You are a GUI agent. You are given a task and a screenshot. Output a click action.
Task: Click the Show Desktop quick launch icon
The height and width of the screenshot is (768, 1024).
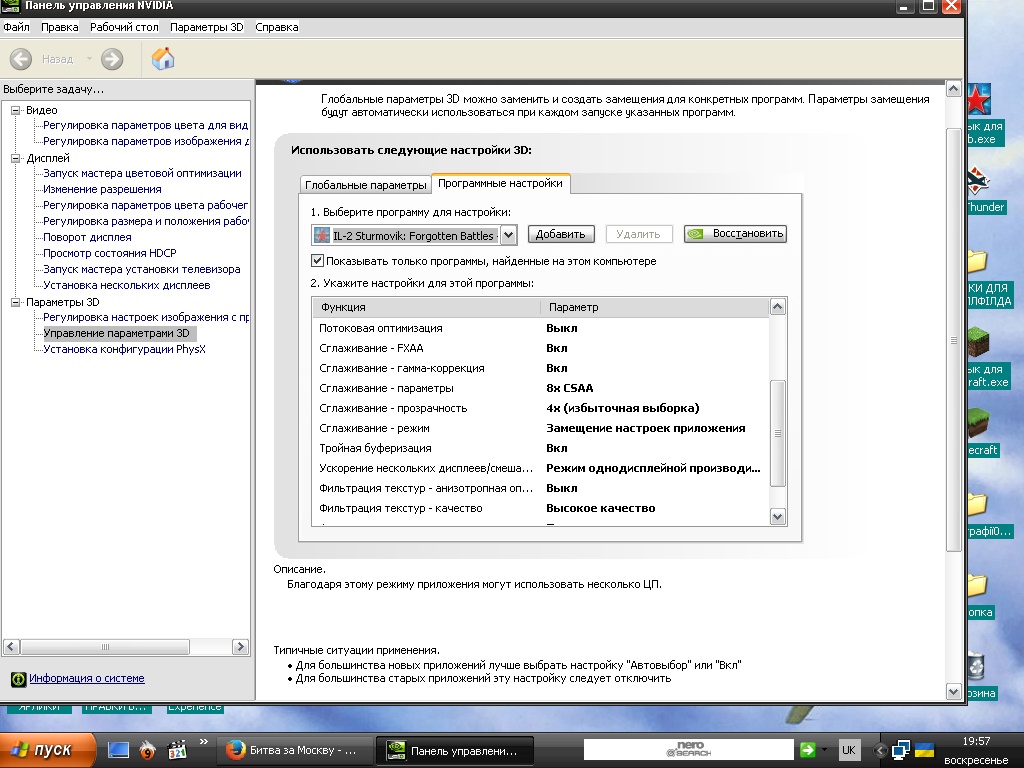119,750
